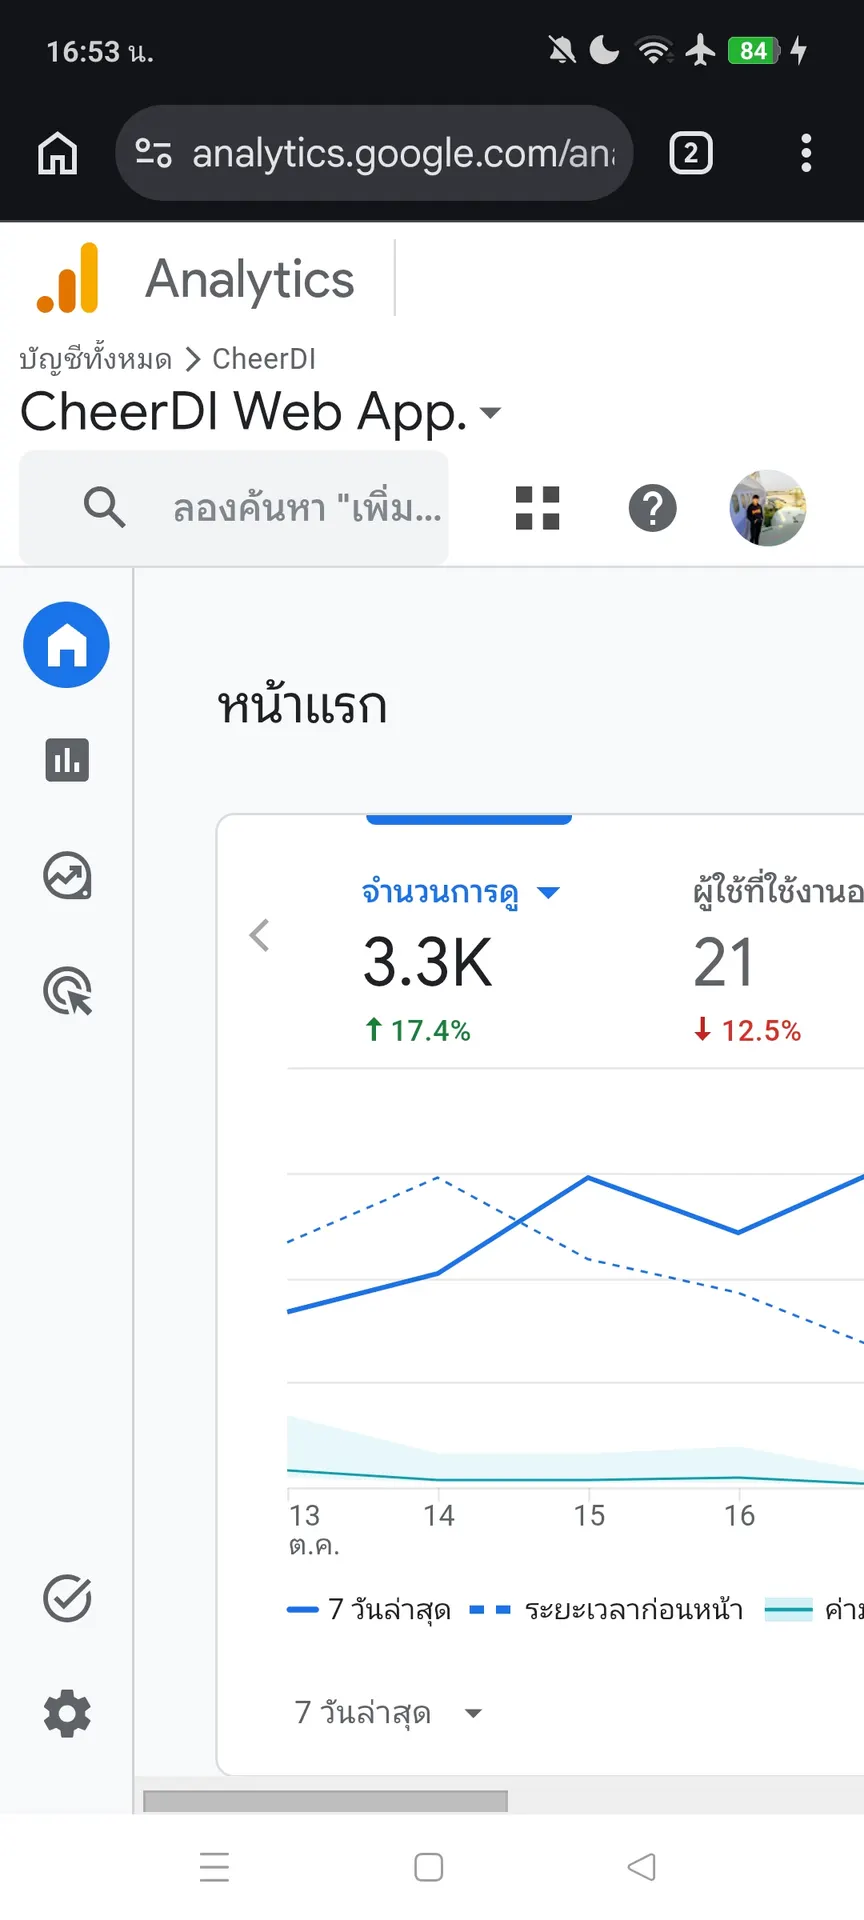Image resolution: width=864 pixels, height=1920 pixels.
Task: Click the ระยะเวลาก่อนหน้า legend entry
Action: (x=606, y=1610)
